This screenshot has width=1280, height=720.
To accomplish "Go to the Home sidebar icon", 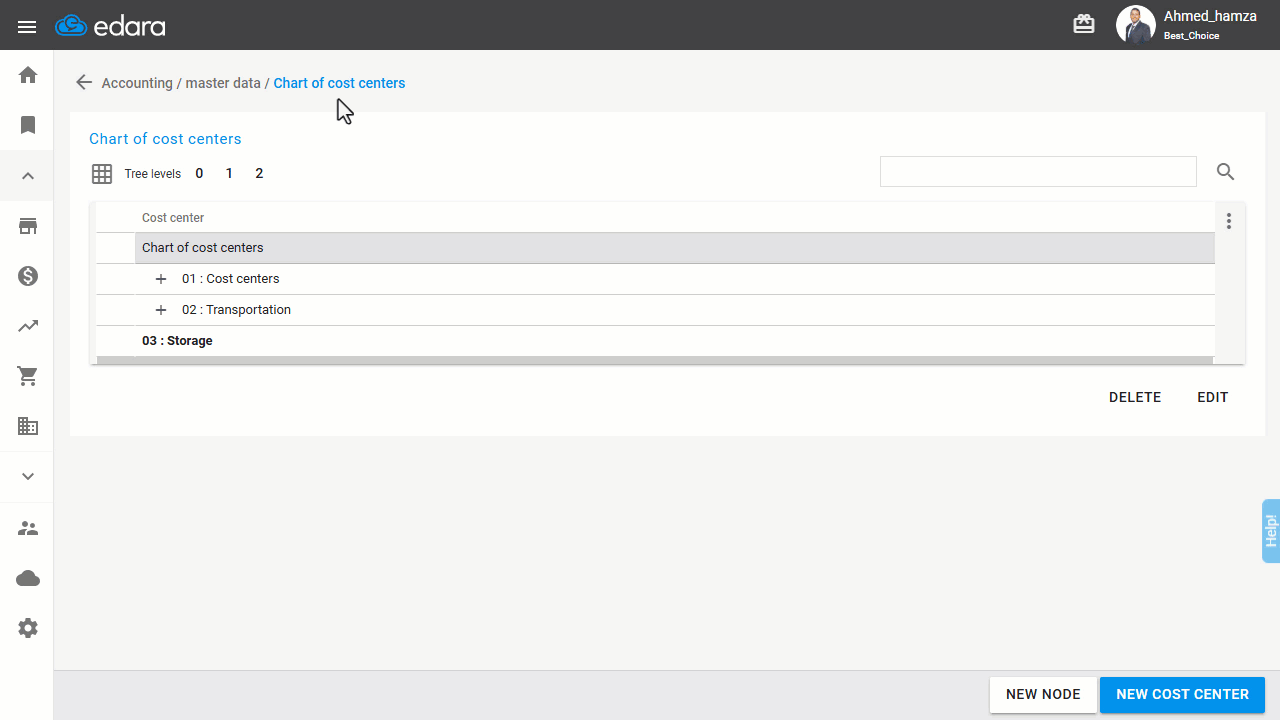I will (x=28, y=75).
